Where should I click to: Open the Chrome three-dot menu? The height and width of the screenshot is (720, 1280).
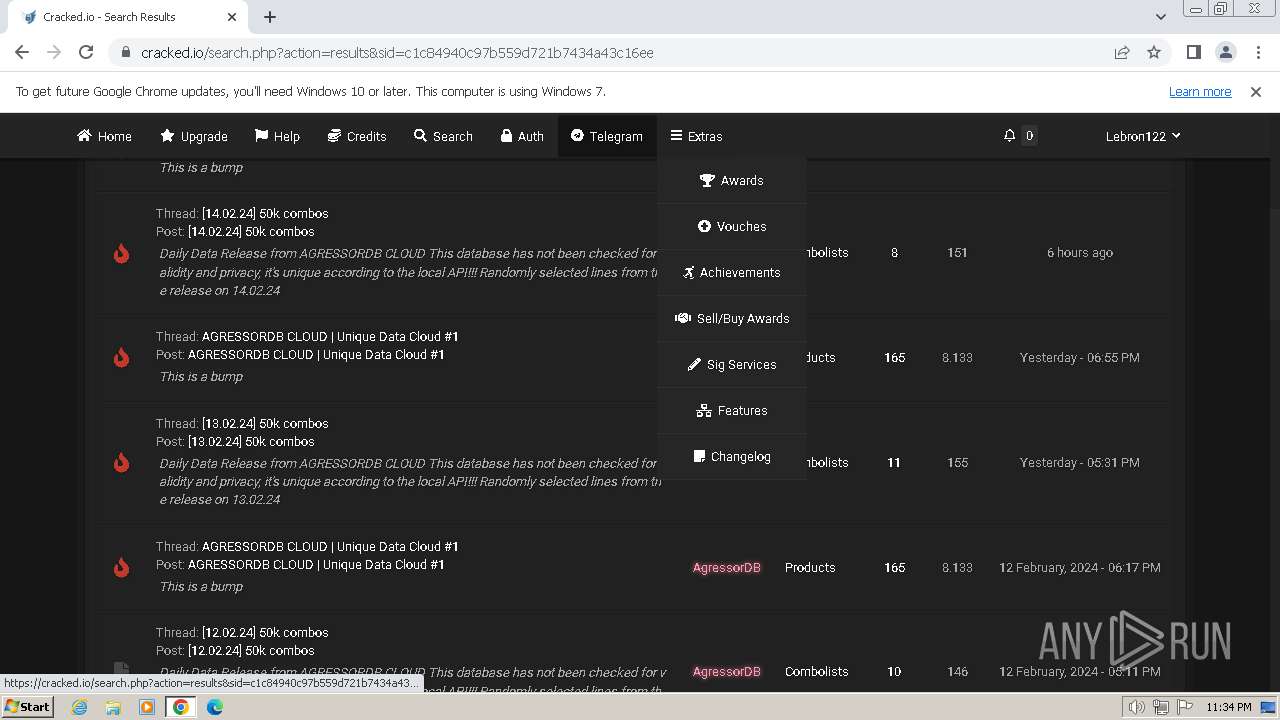point(1257,52)
